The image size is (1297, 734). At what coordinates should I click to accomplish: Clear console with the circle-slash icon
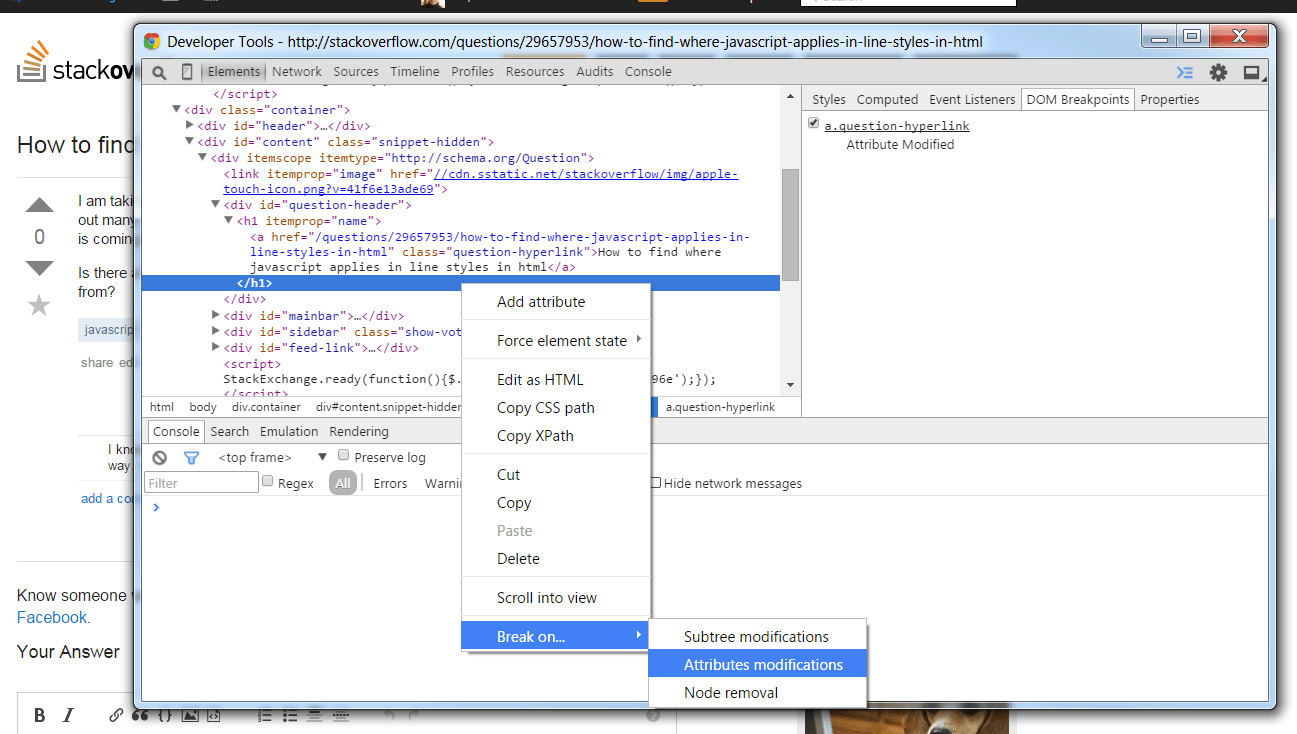(160, 457)
